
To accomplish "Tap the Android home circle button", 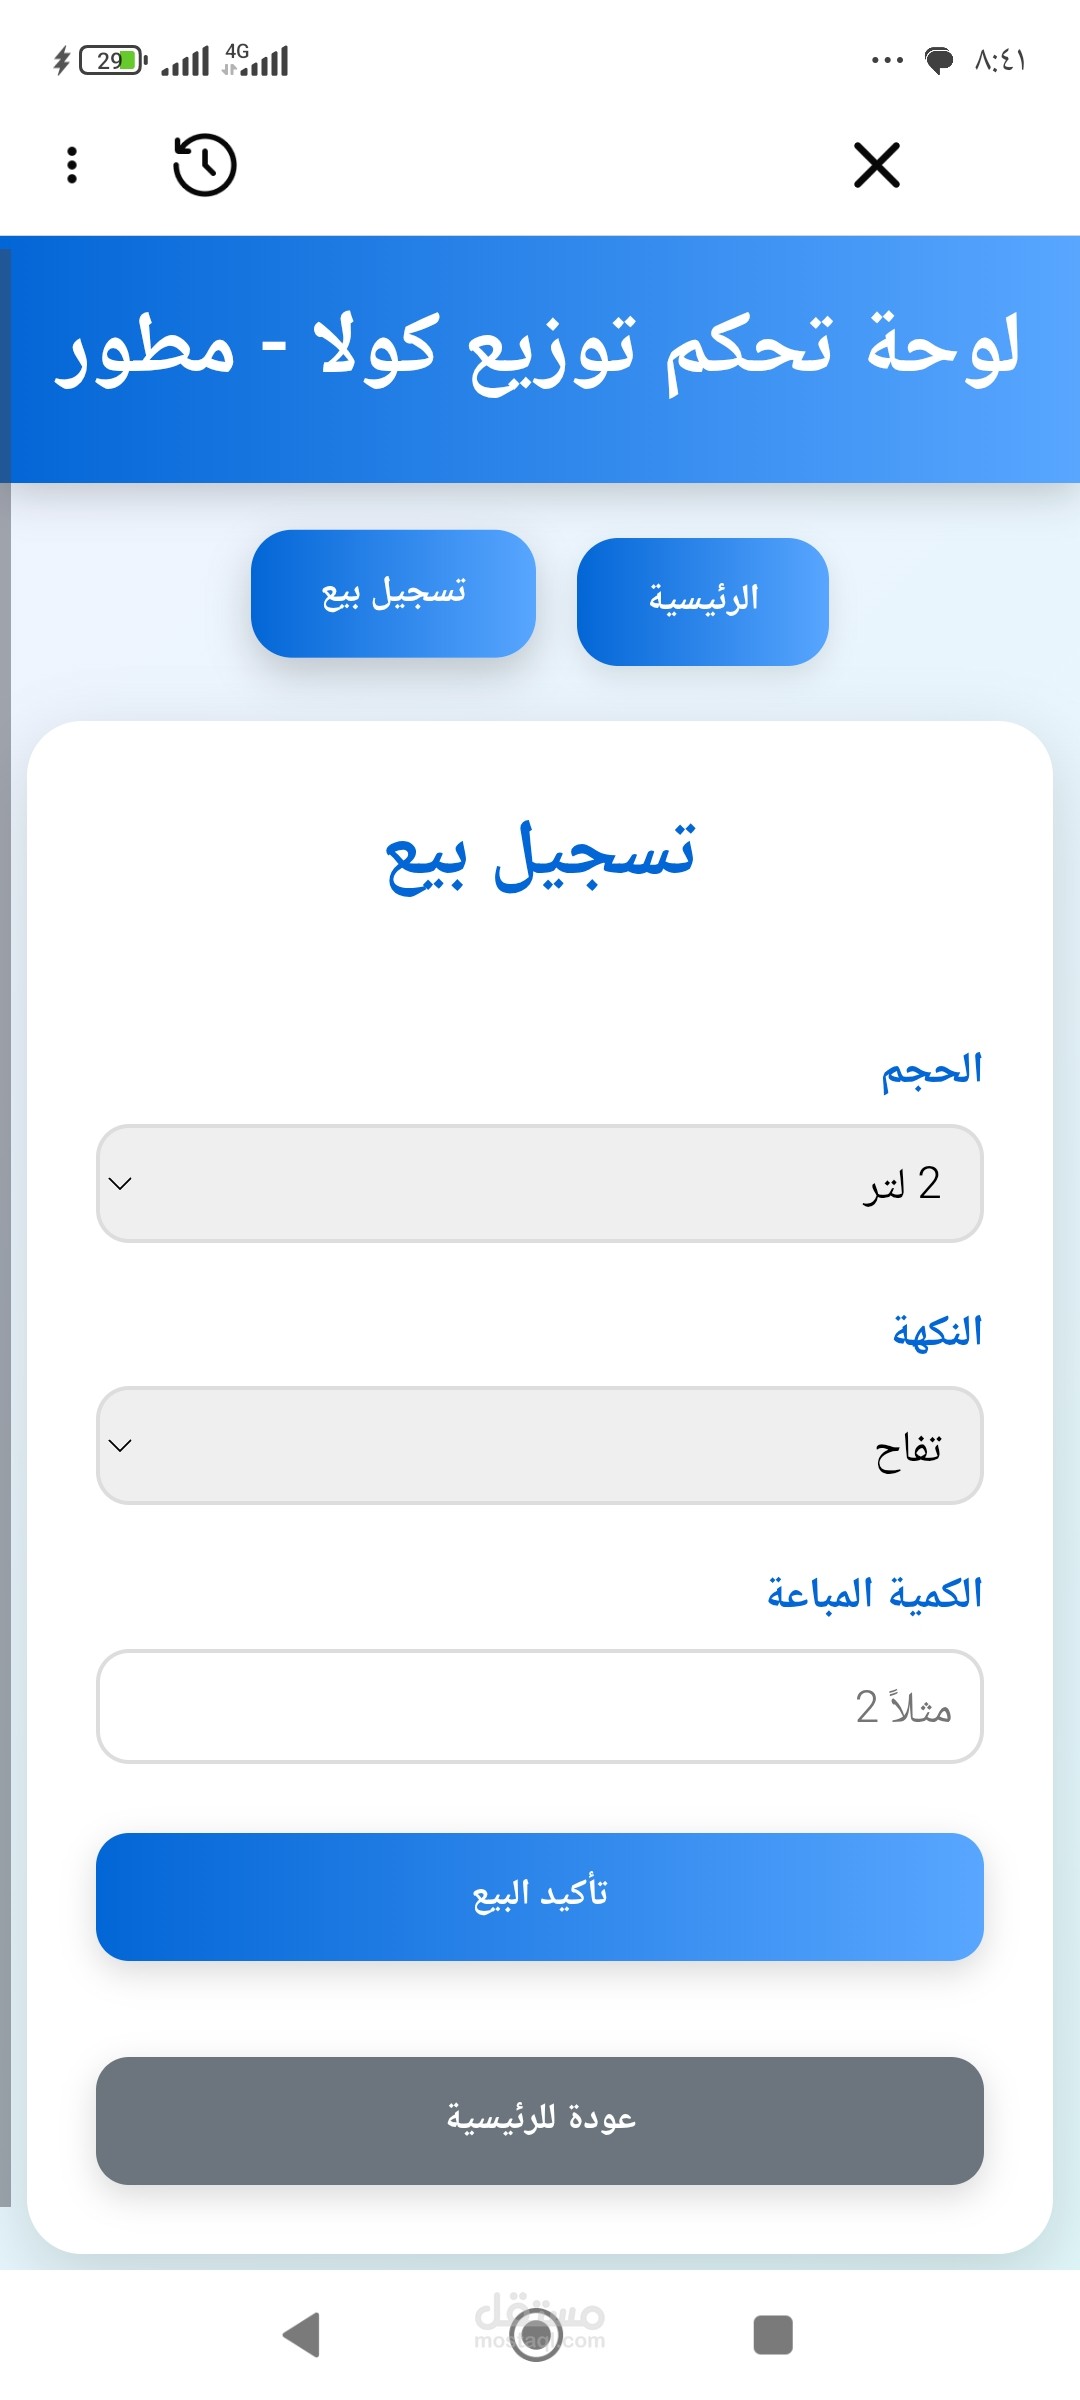I will click(x=536, y=2335).
